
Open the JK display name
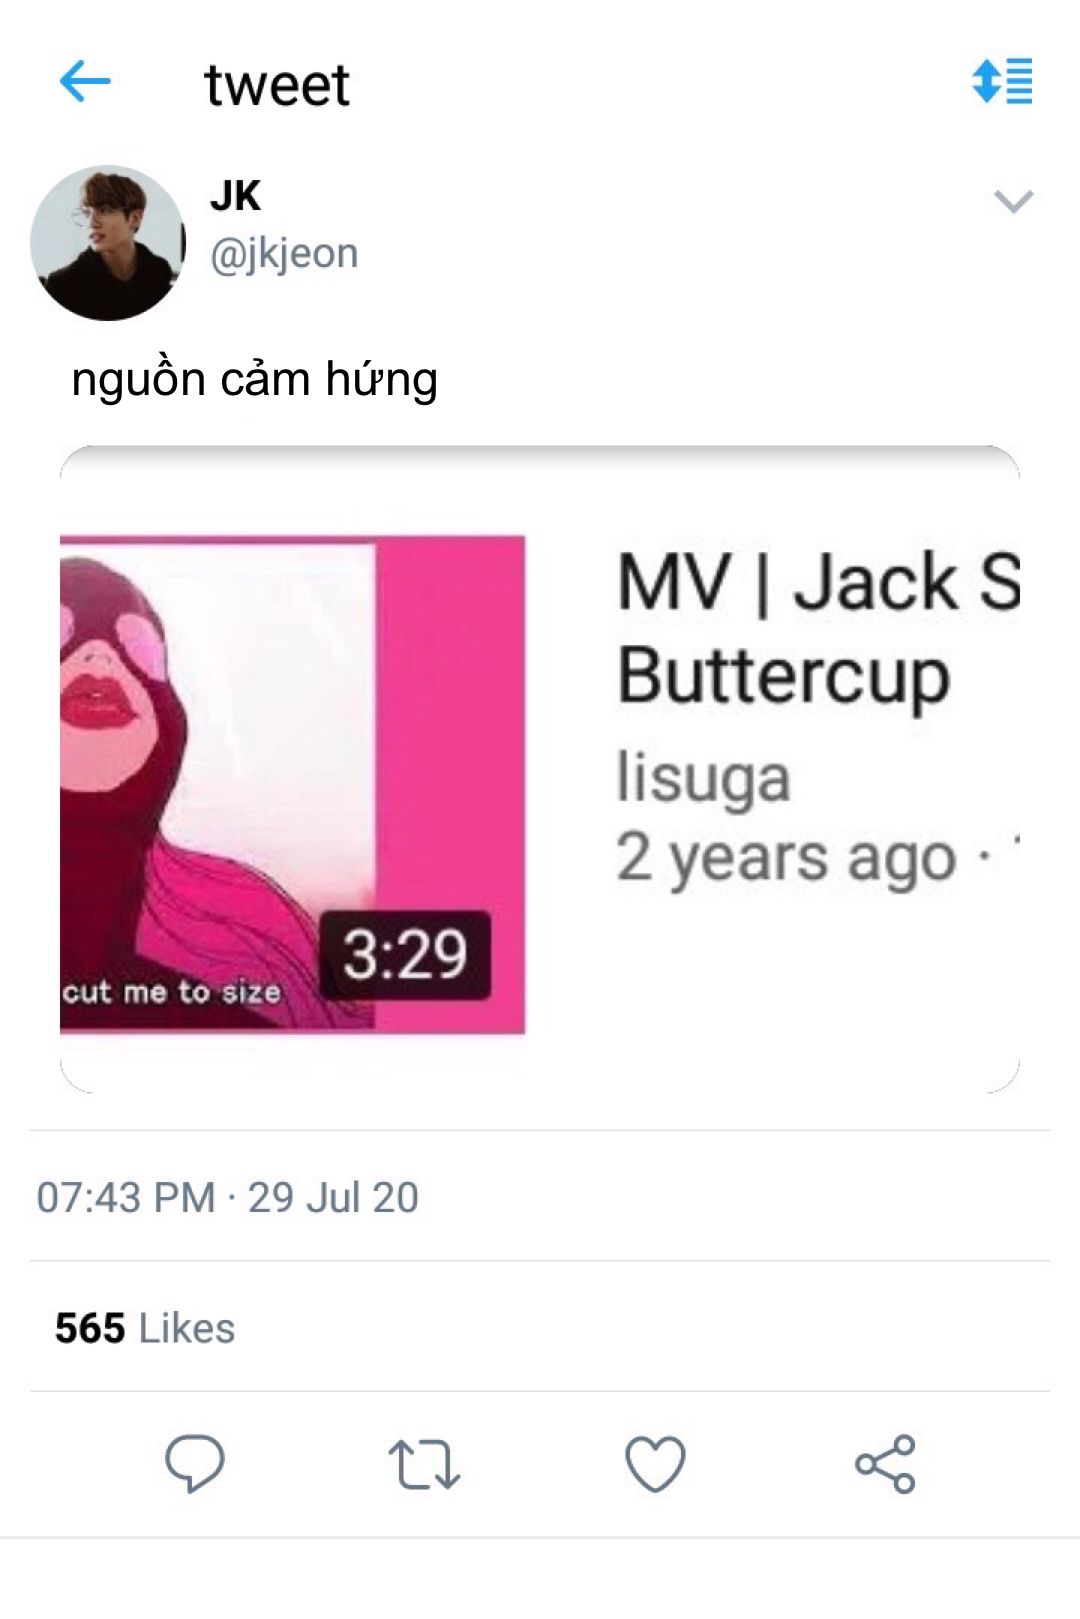point(235,196)
